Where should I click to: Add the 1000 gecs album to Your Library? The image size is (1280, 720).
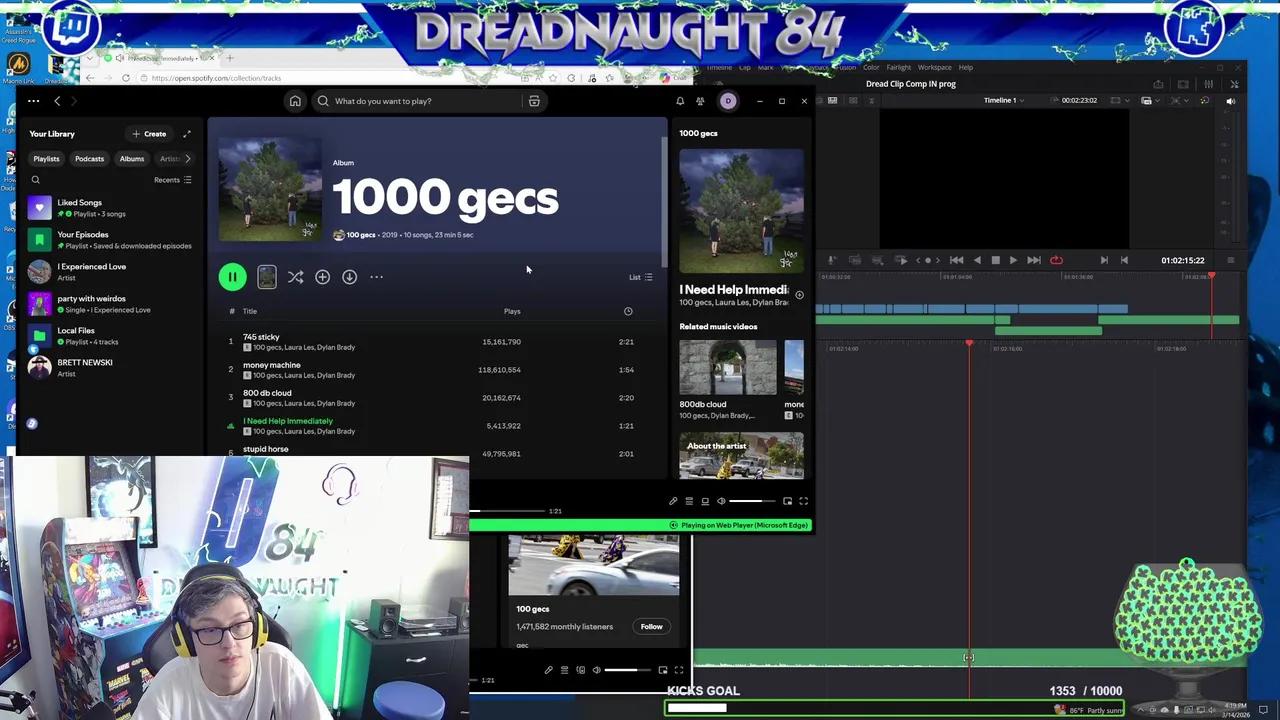click(322, 277)
